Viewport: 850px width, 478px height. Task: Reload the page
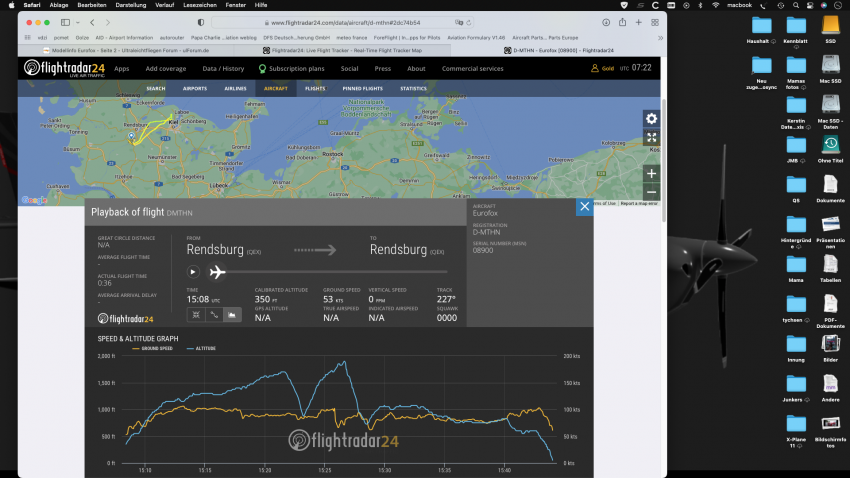click(469, 23)
